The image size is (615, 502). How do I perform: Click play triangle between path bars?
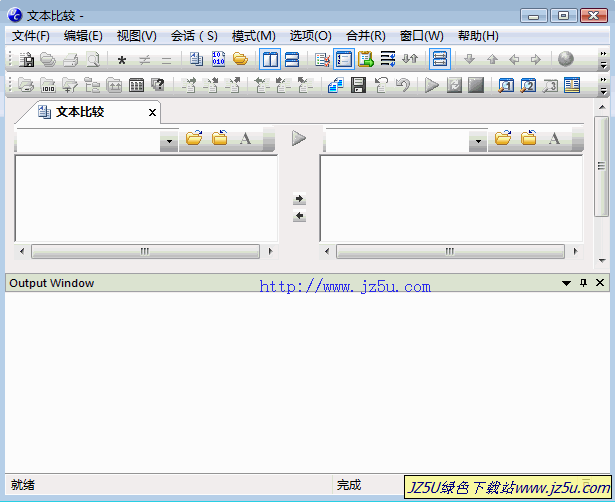pos(299,138)
